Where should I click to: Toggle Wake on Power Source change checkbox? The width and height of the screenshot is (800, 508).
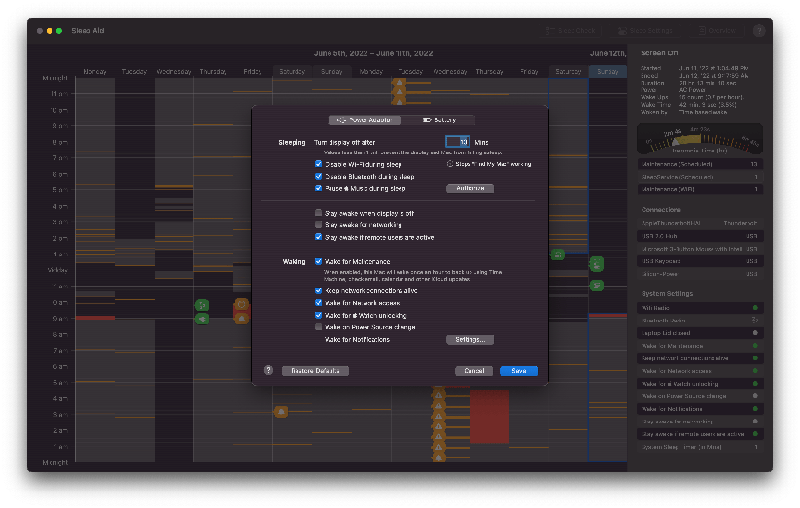[318, 326]
